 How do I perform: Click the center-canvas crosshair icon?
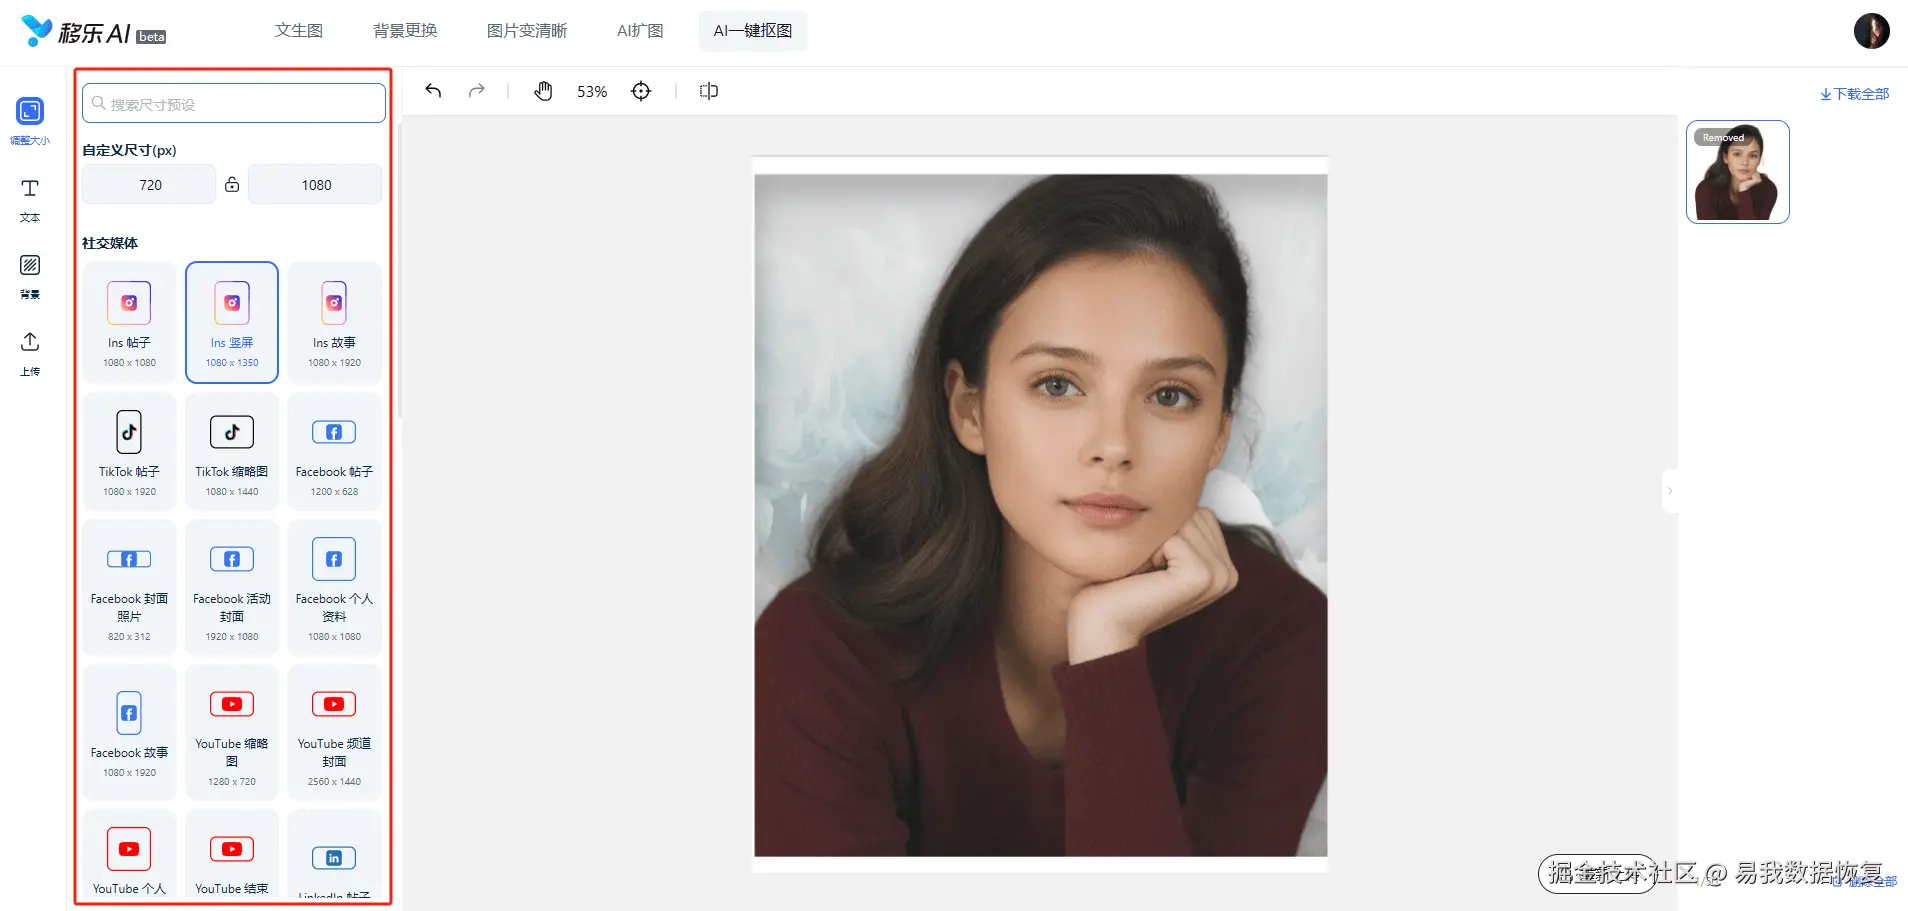click(641, 91)
